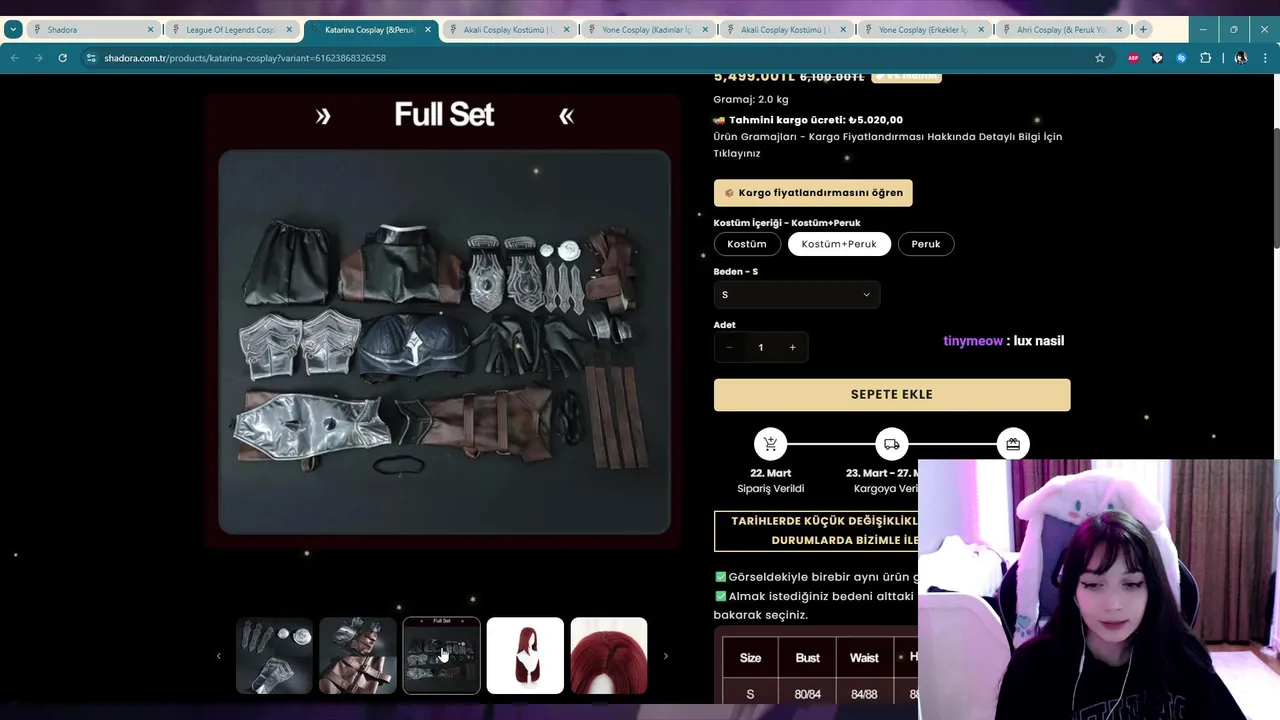Open the browser profile avatar
1280x720 pixels.
click(x=1241, y=58)
